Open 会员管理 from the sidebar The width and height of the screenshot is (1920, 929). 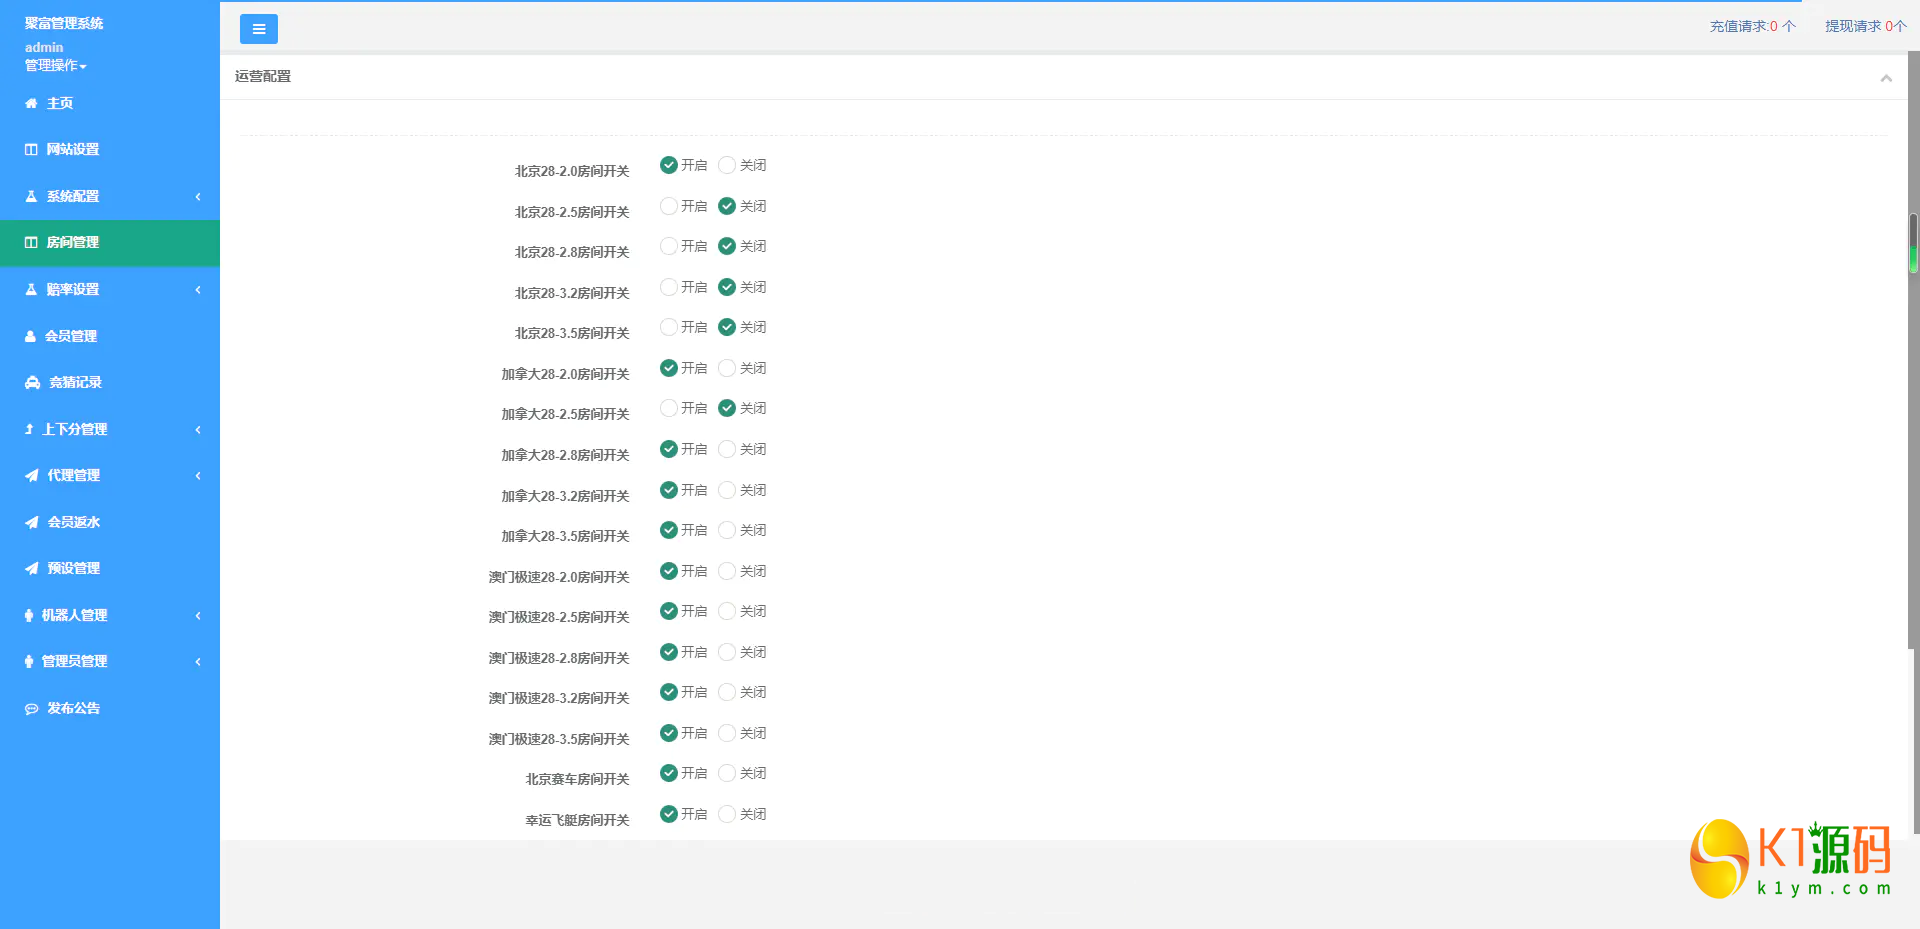click(110, 336)
